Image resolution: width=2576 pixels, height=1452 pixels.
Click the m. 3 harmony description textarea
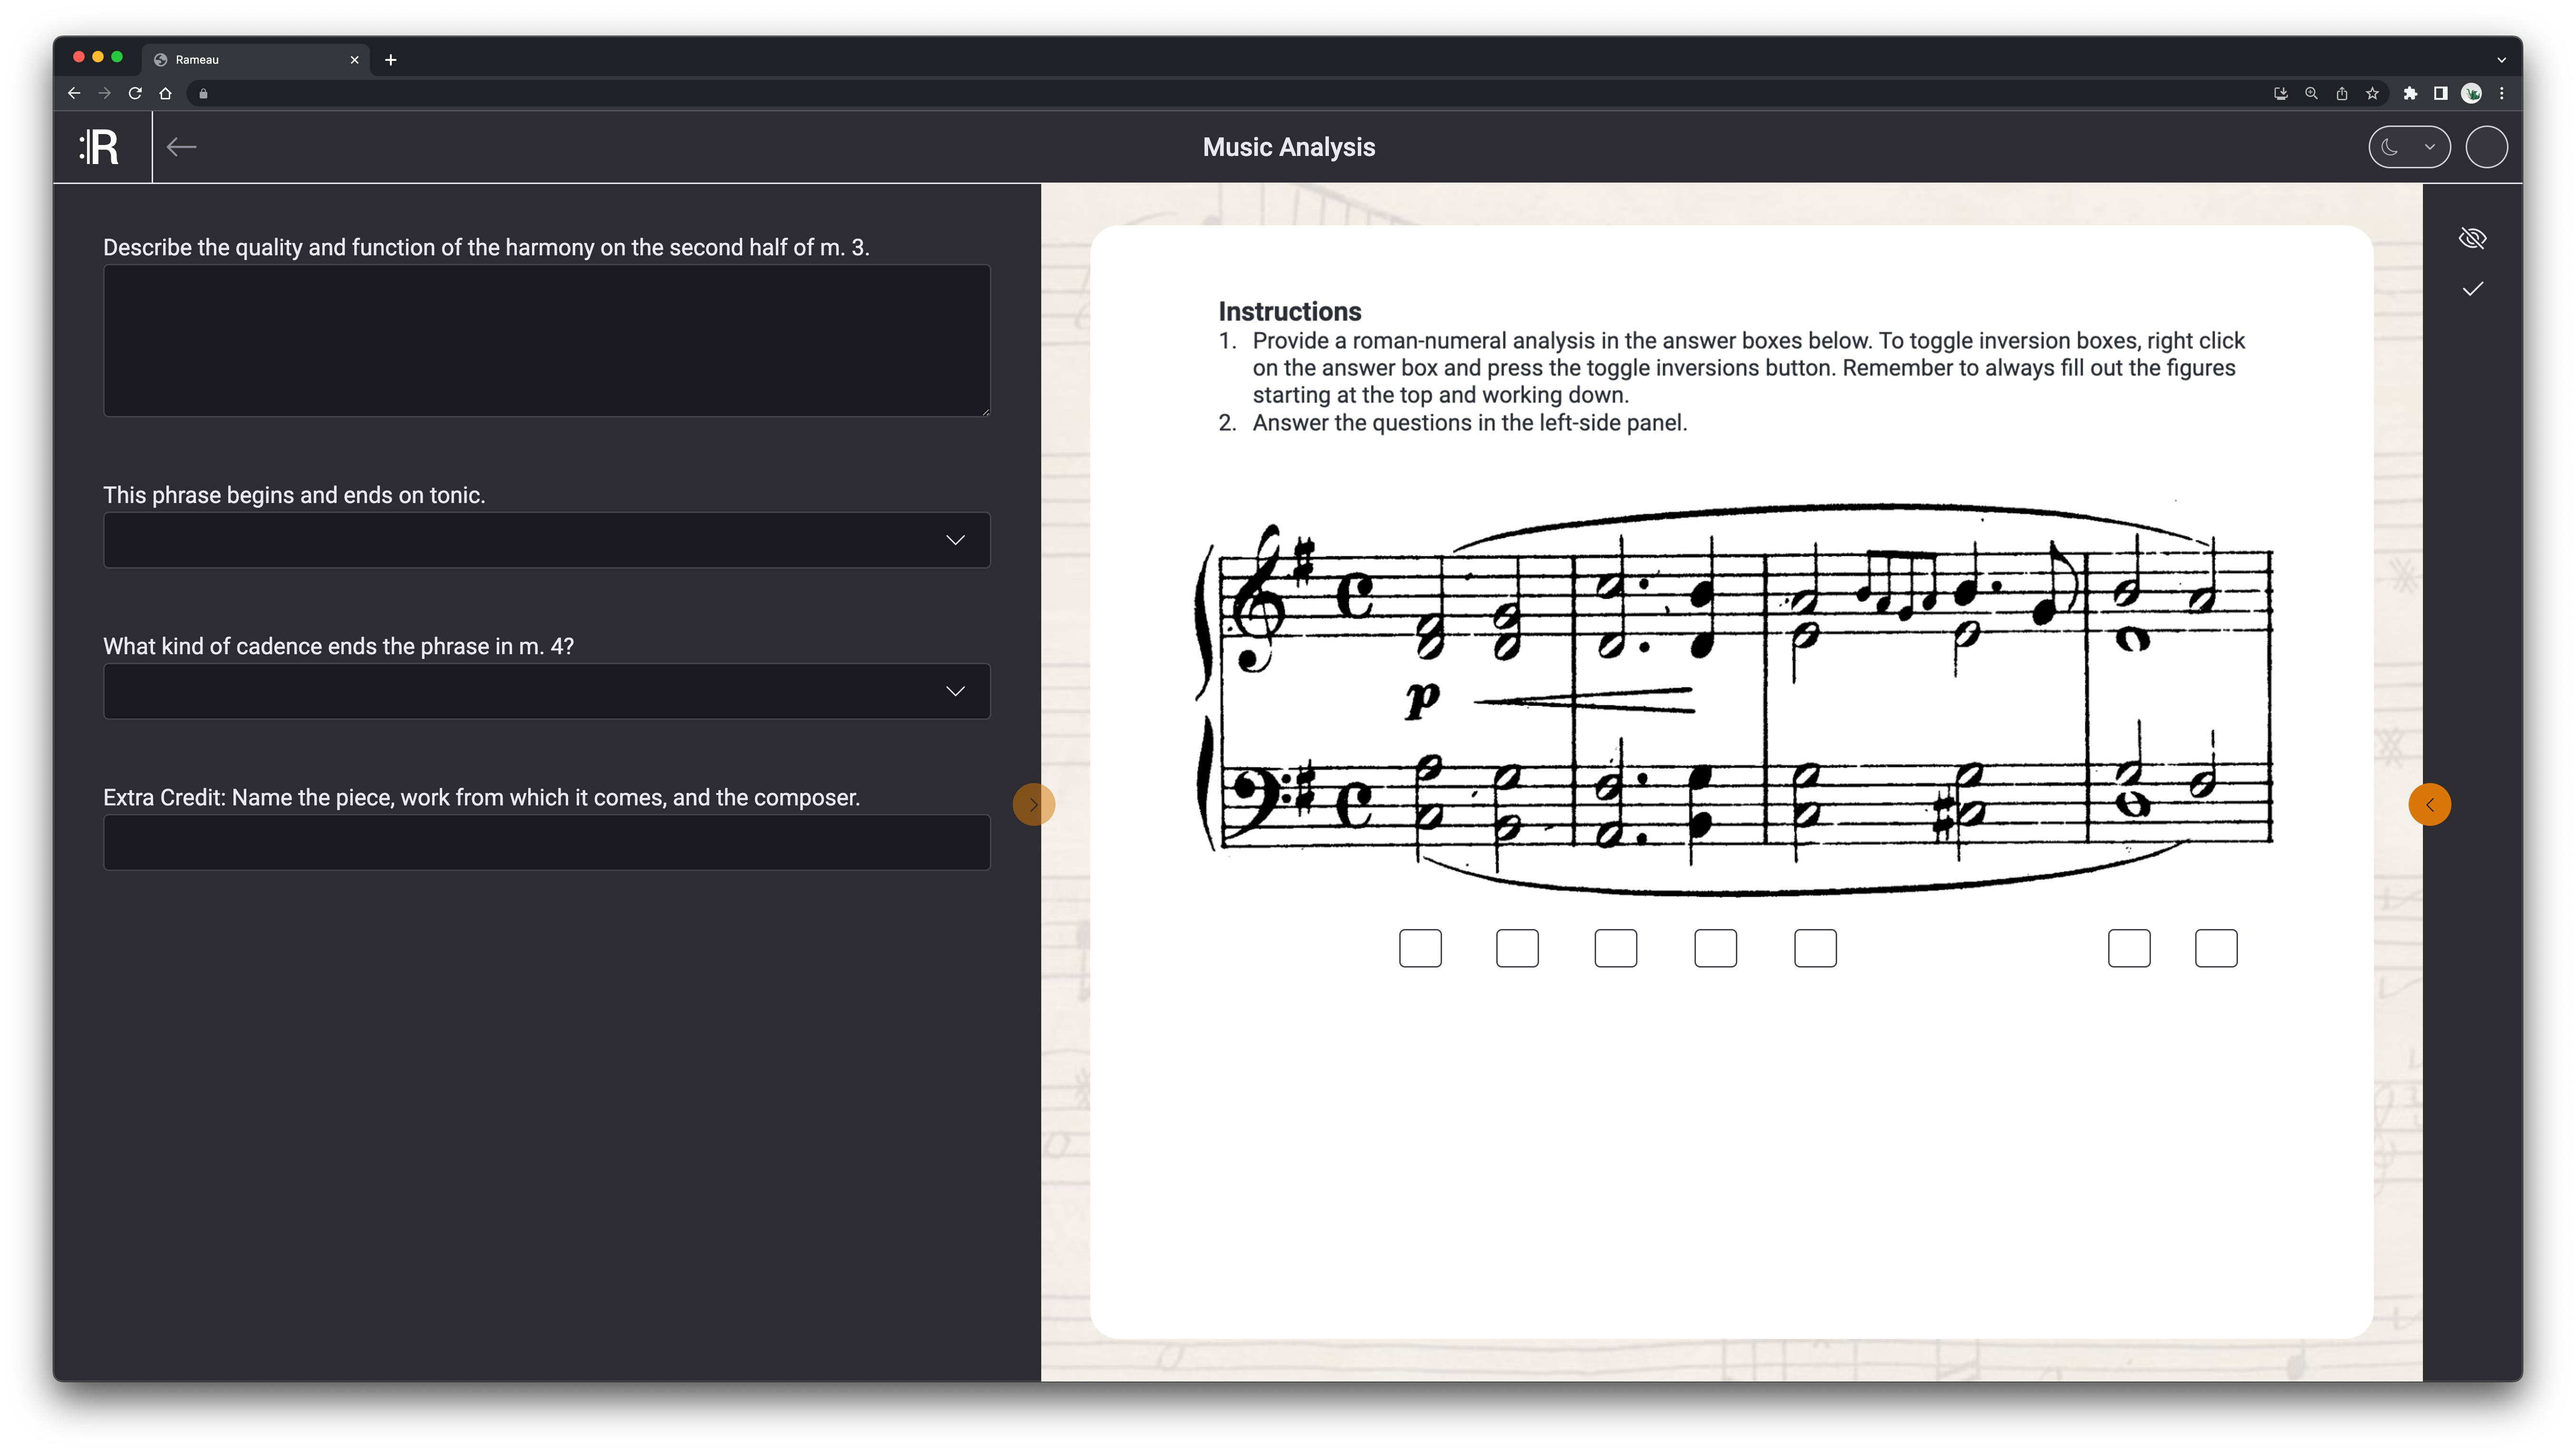click(546, 340)
